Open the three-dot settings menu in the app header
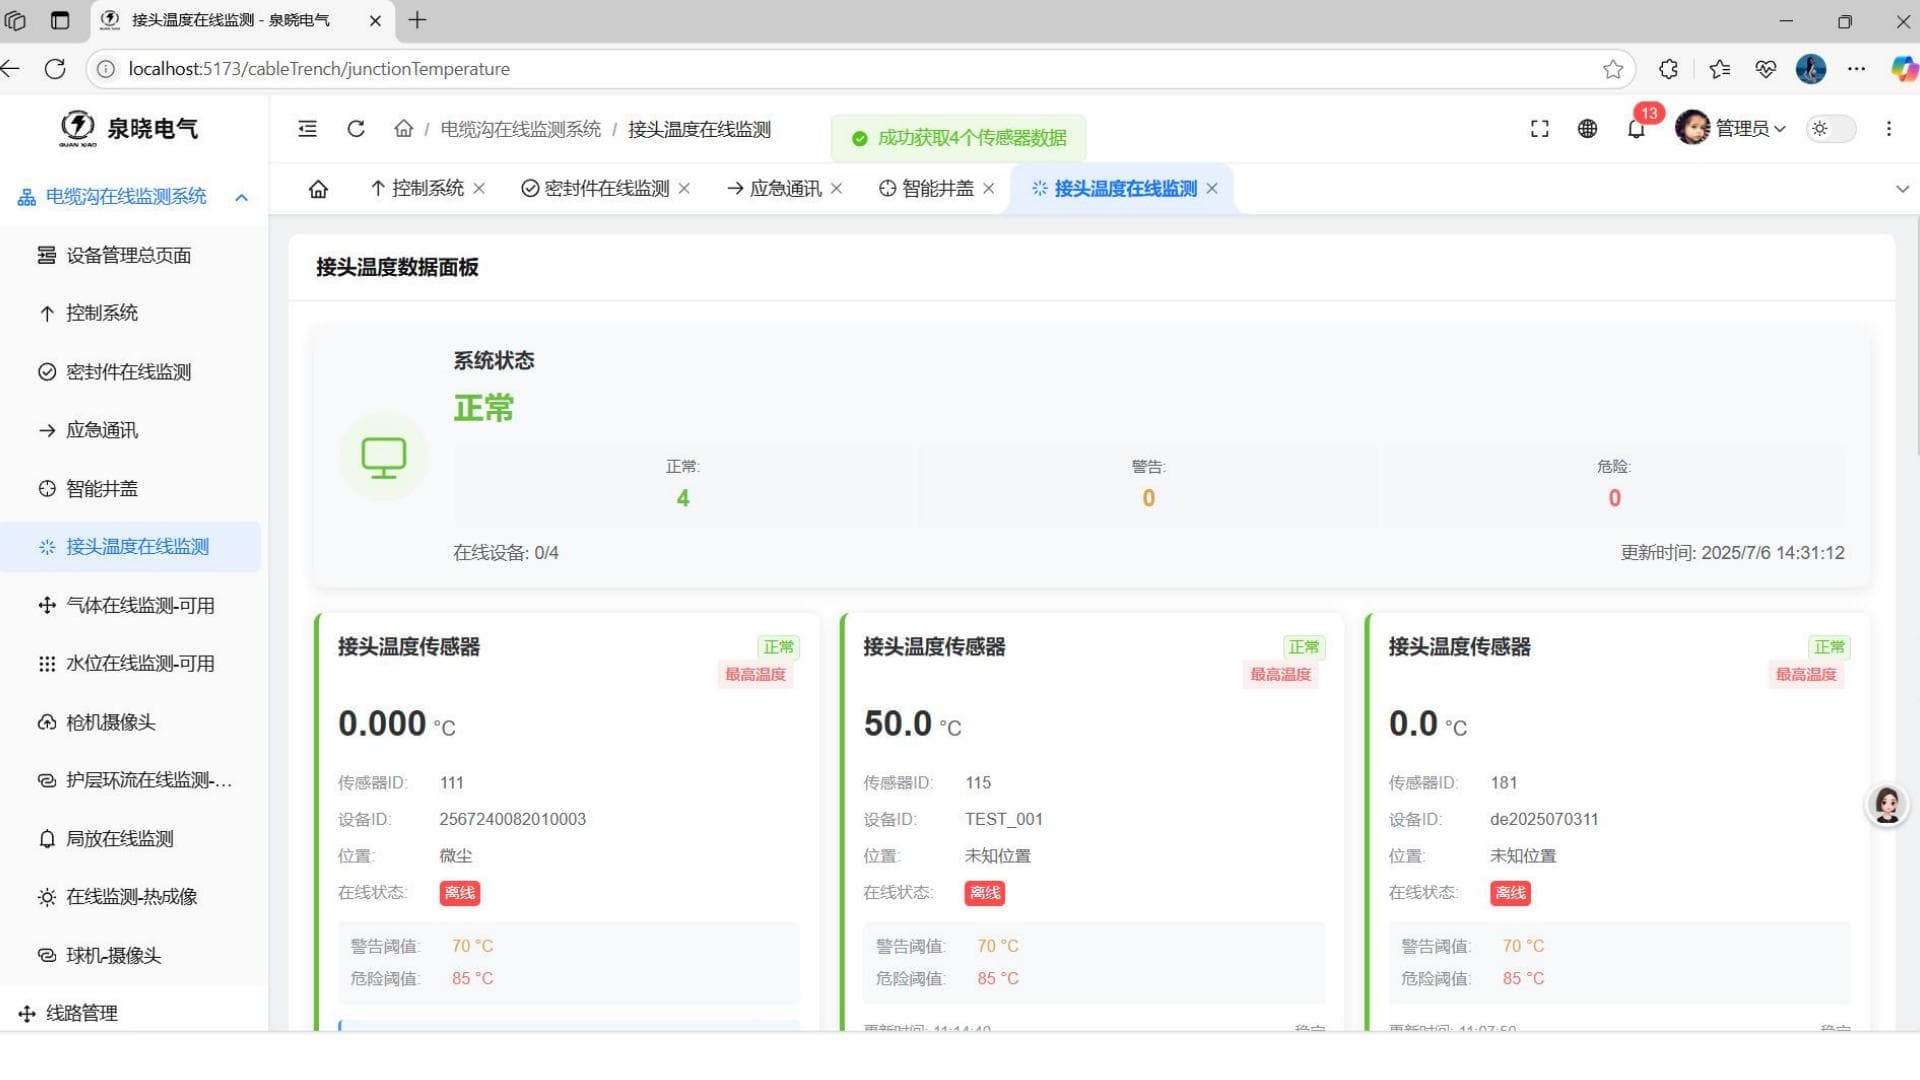The width and height of the screenshot is (1920, 1080). coord(1888,129)
